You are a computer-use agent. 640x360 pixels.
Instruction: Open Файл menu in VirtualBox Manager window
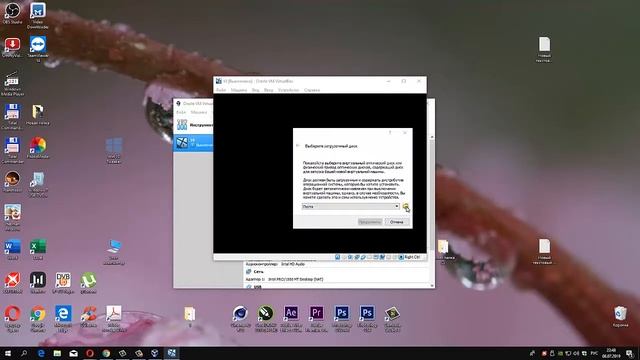(181, 112)
